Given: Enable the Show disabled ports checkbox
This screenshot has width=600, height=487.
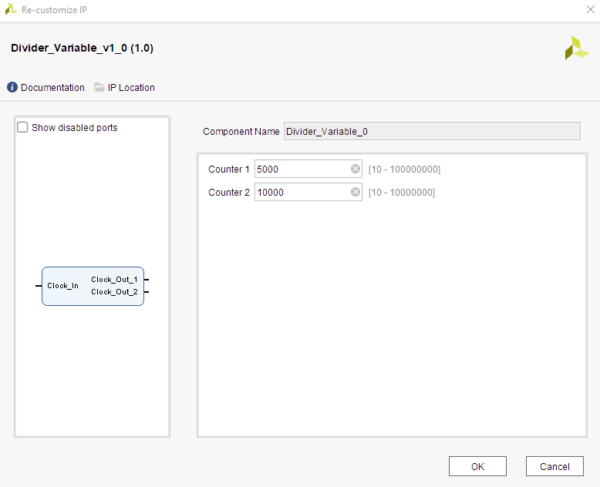Looking at the screenshot, I should [x=23, y=128].
